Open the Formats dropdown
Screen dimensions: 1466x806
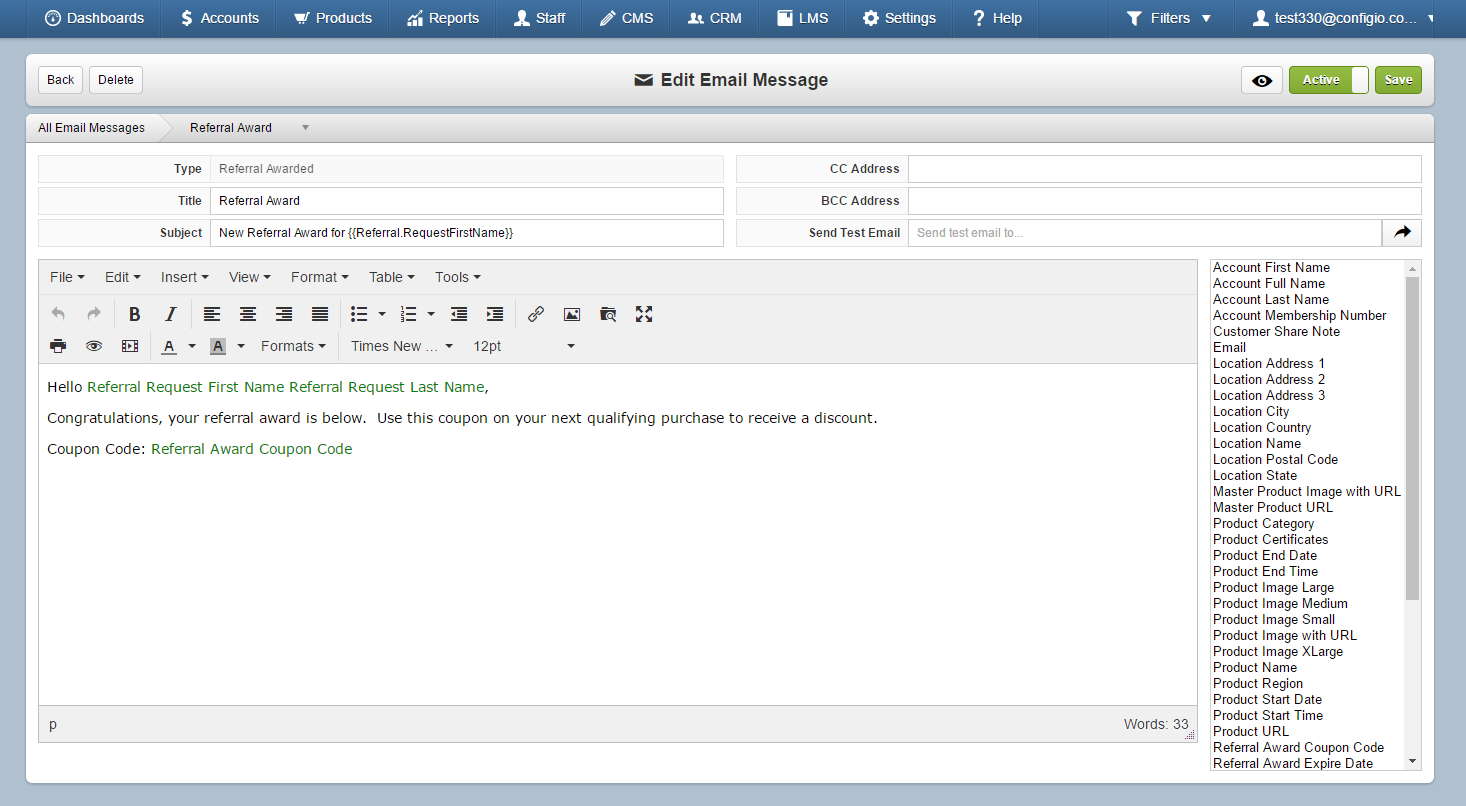293,346
